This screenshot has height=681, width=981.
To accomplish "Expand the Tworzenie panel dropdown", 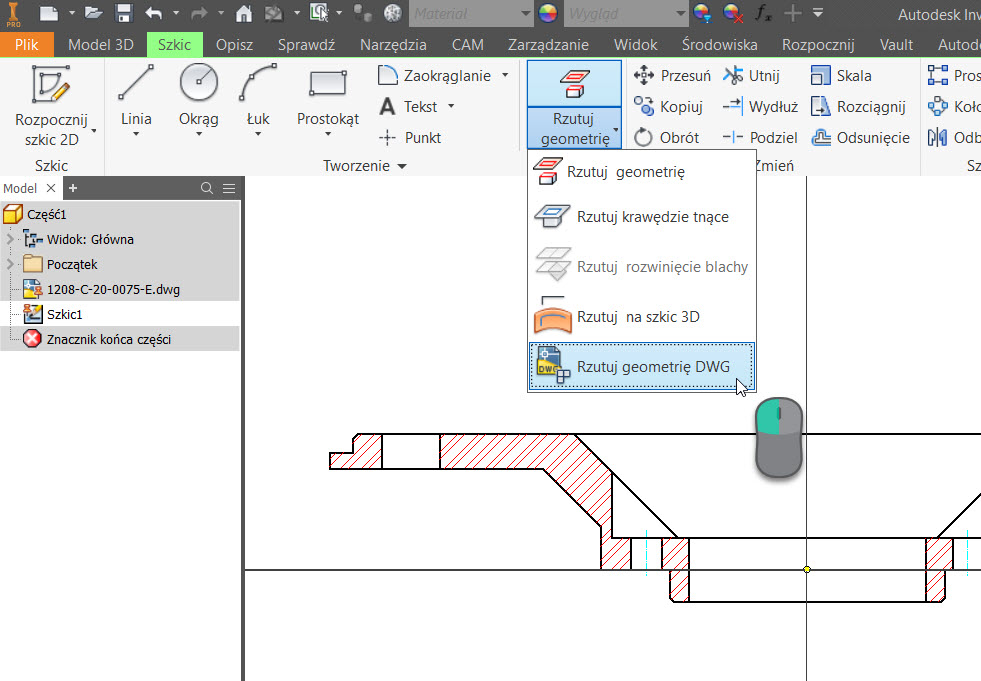I will (402, 166).
